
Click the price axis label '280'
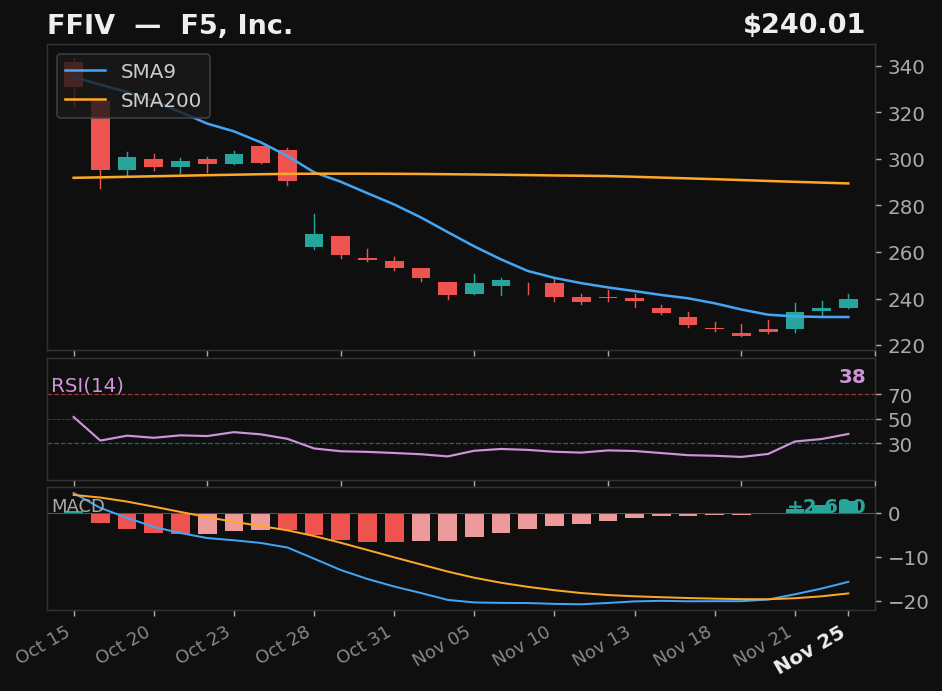tap(906, 207)
